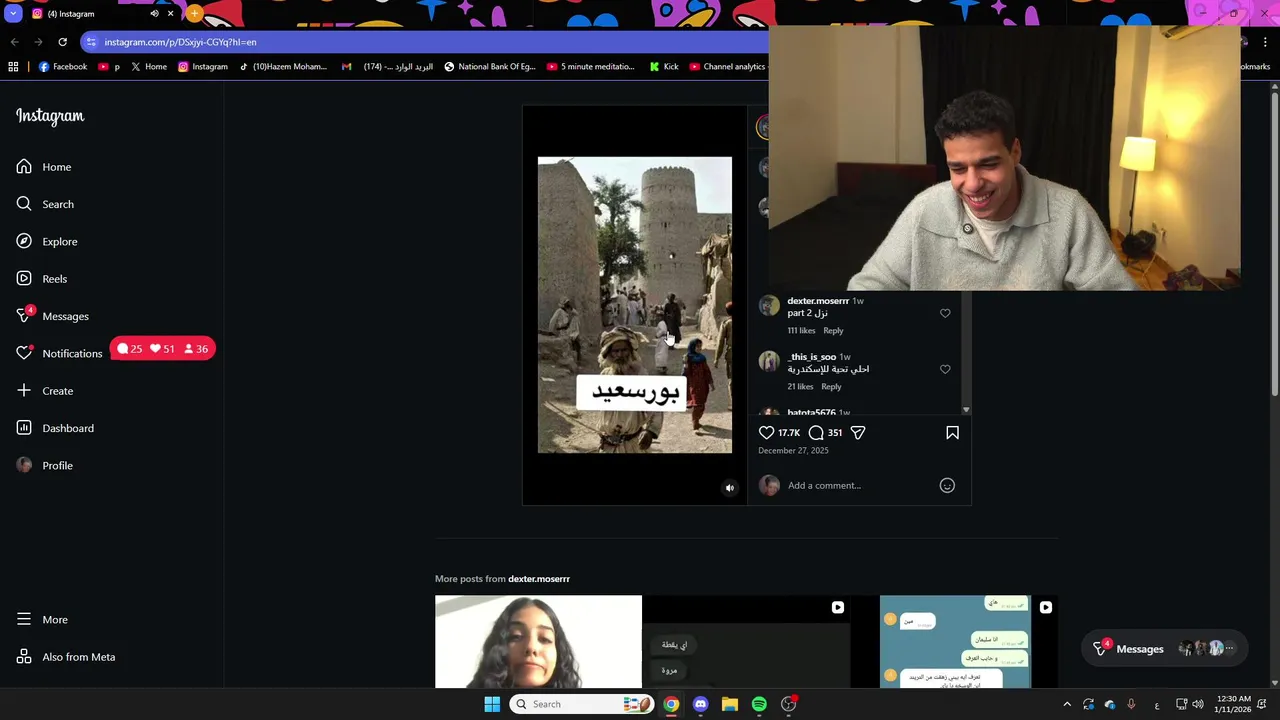This screenshot has height=720, width=1280.
Task: Open _this_is_soo profile name
Action: (x=812, y=357)
